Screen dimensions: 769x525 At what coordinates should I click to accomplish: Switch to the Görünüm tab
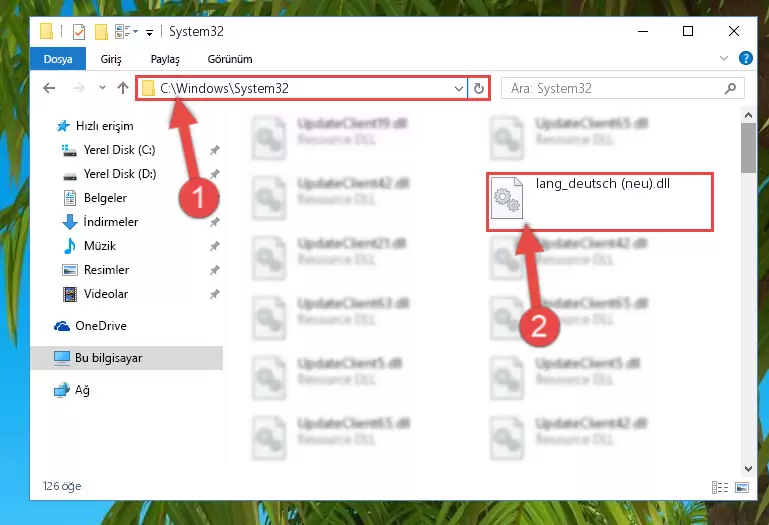click(230, 59)
